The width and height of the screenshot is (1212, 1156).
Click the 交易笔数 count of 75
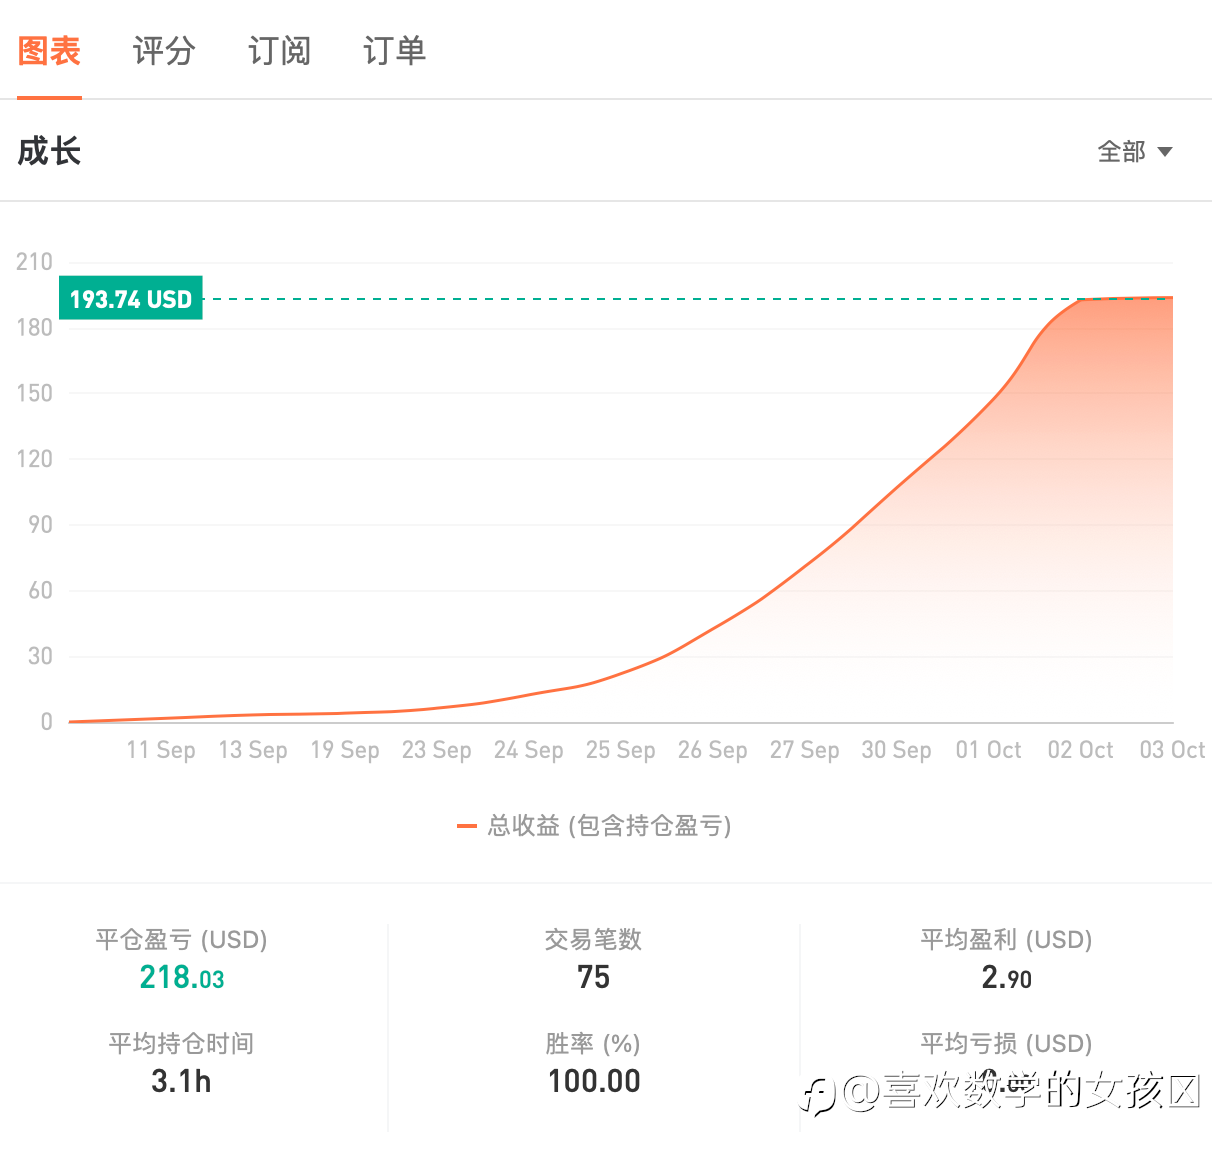click(x=594, y=977)
